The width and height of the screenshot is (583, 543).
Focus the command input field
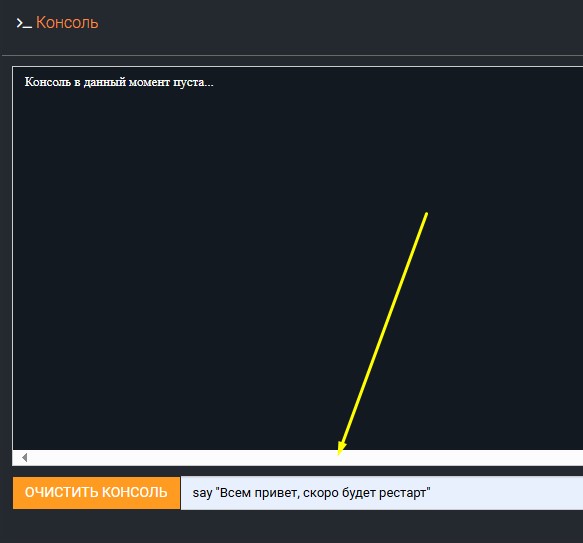tap(382, 493)
